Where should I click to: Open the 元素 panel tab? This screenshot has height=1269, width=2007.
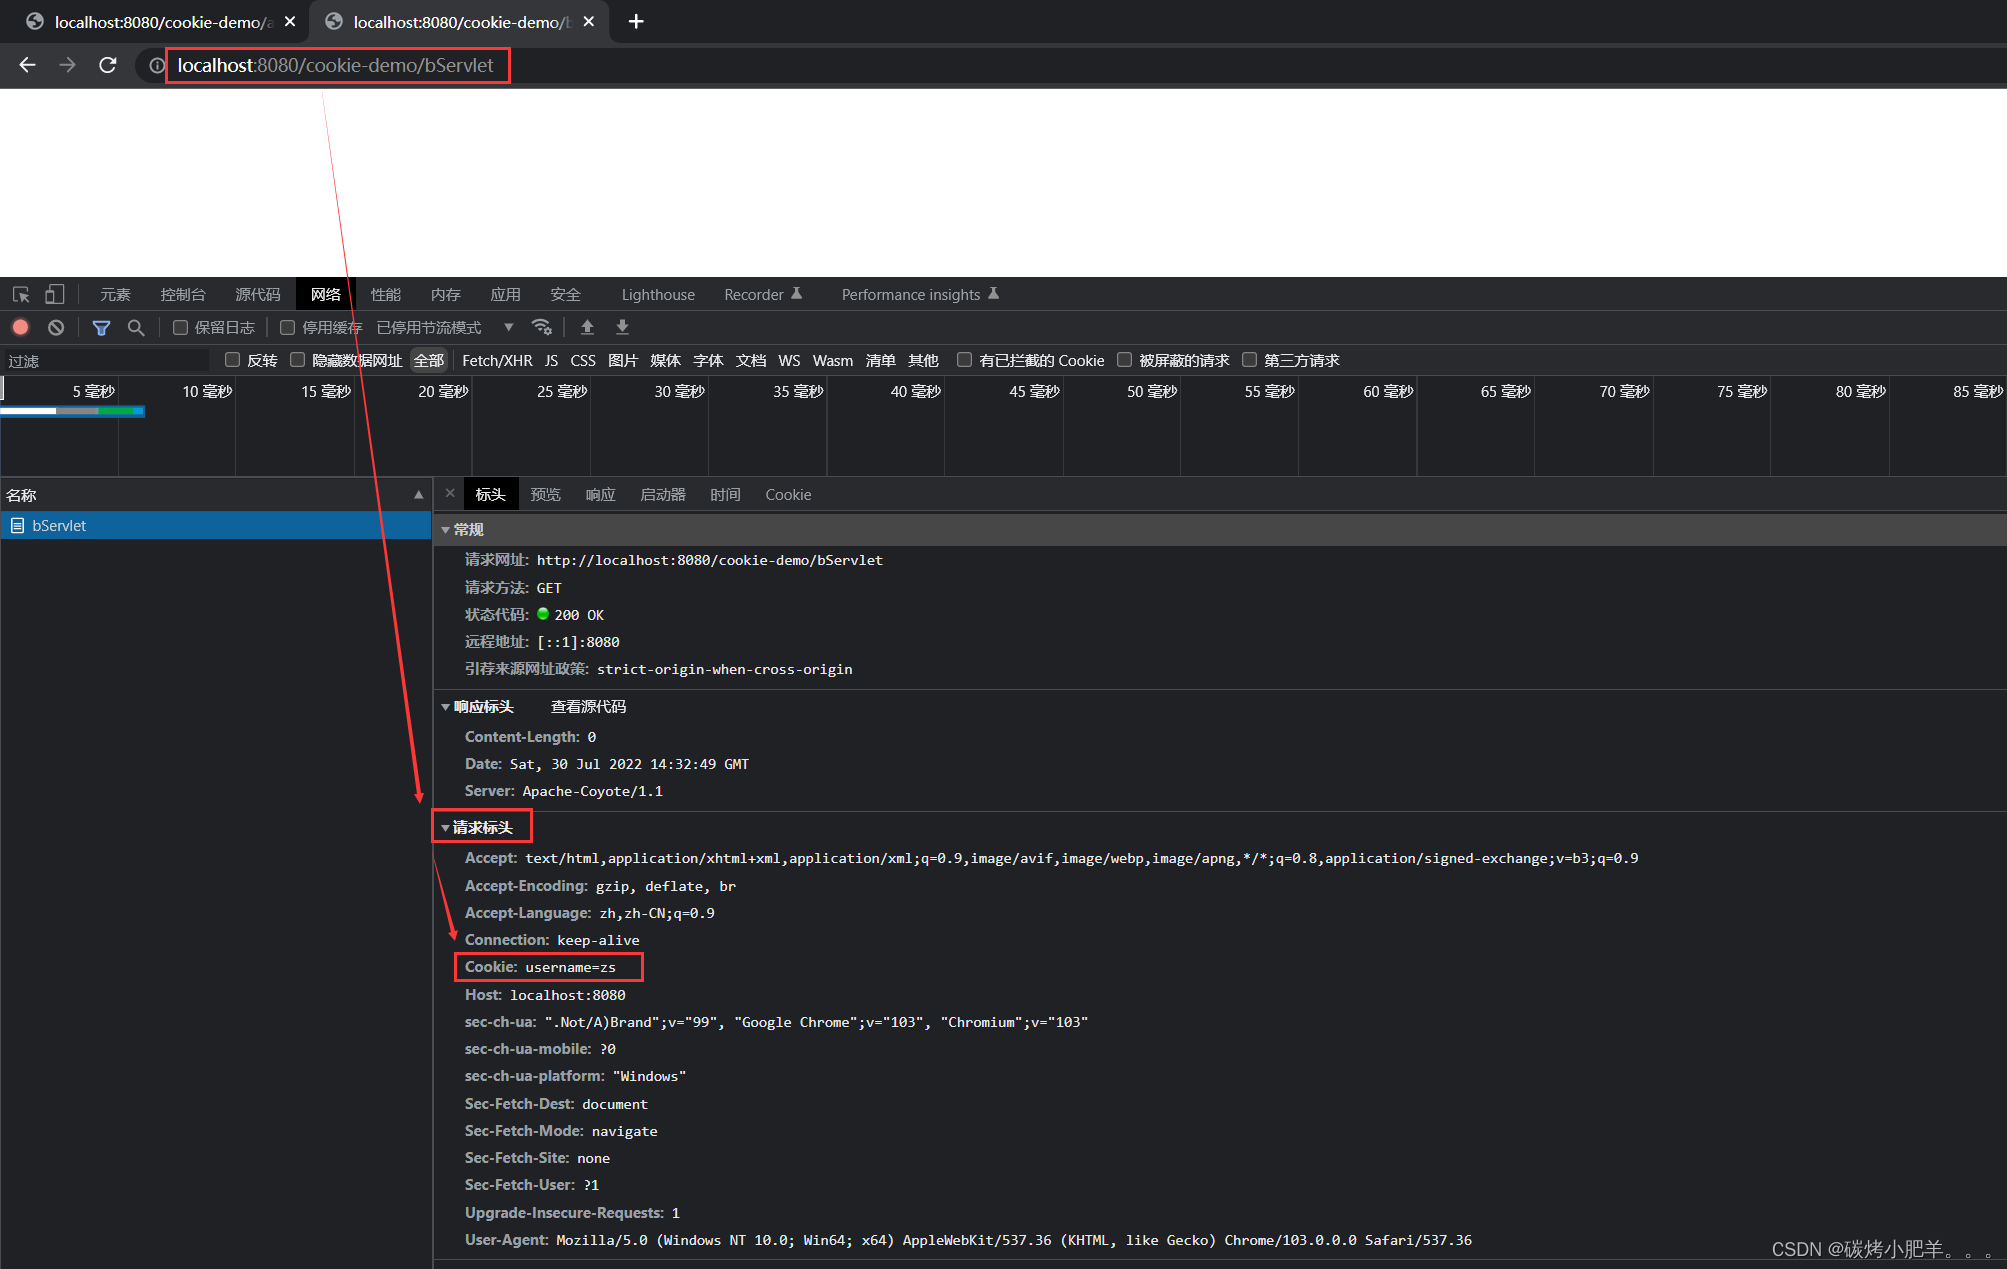115,294
